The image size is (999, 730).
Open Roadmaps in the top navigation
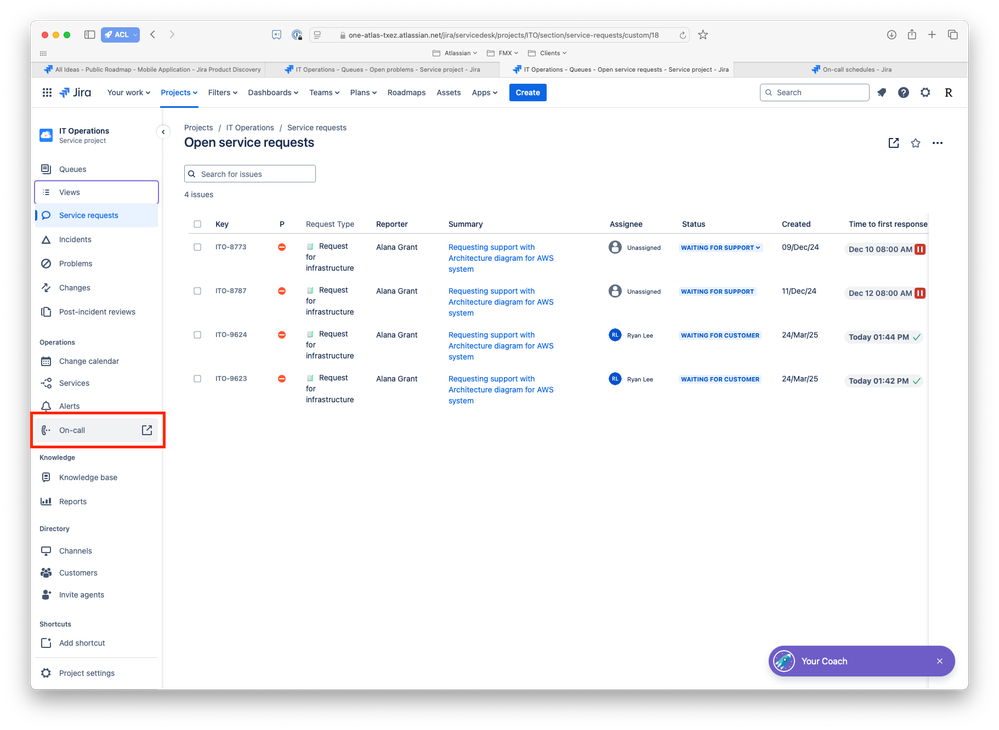pyautogui.click(x=406, y=92)
